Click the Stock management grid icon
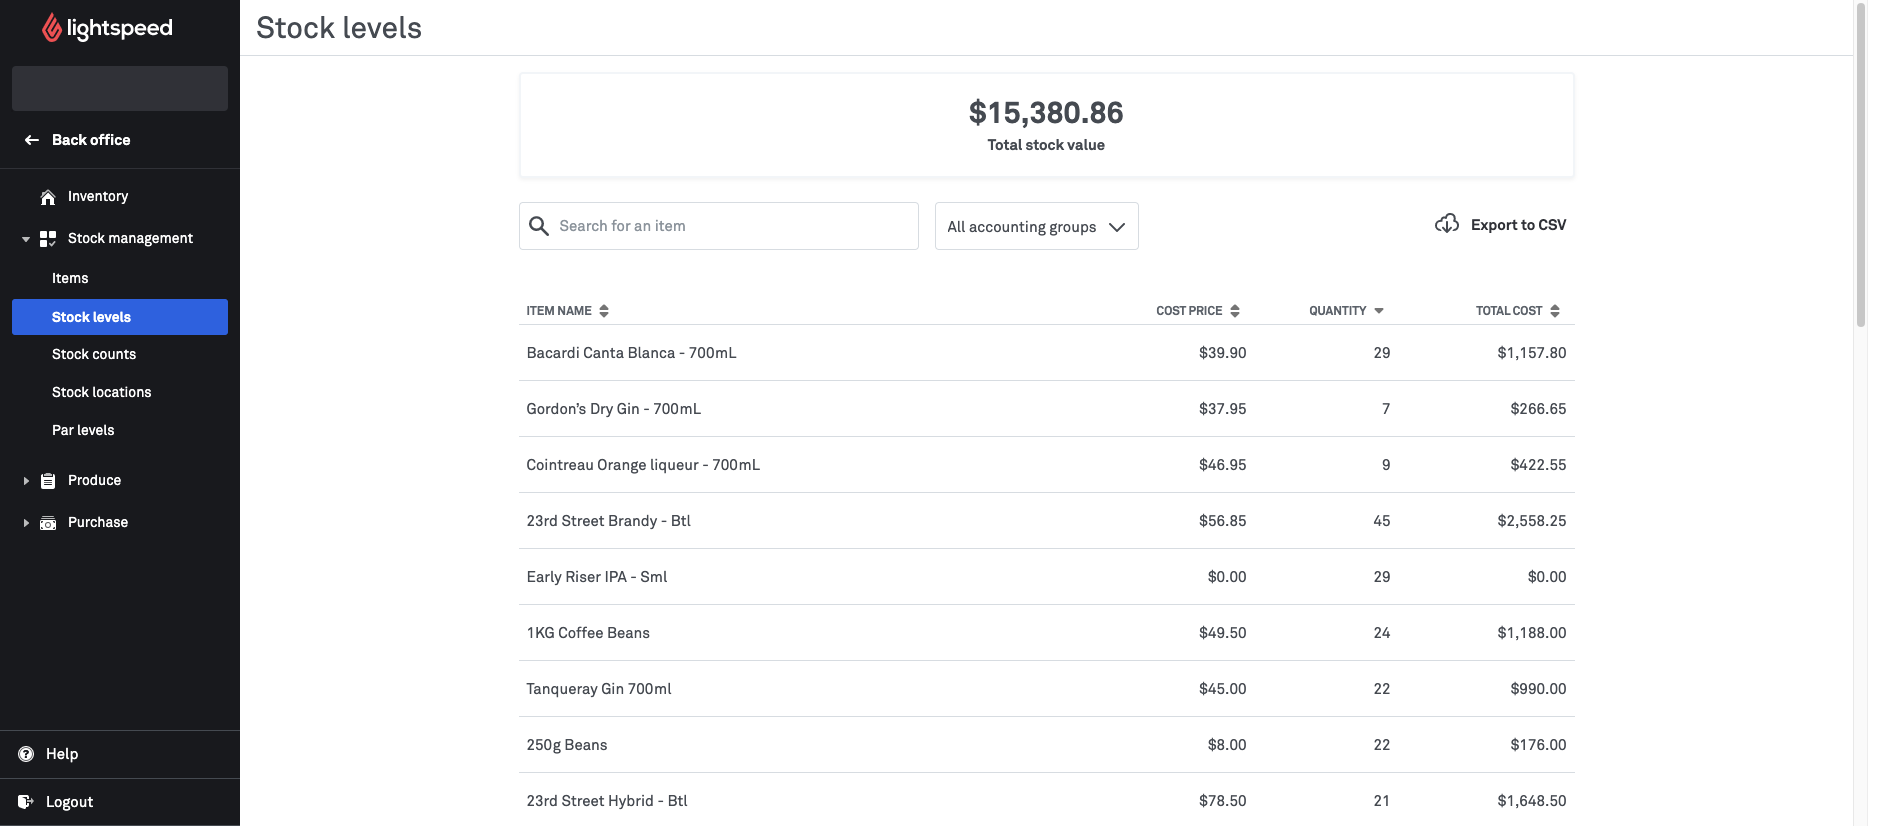This screenshot has height=826, width=1885. (48, 239)
